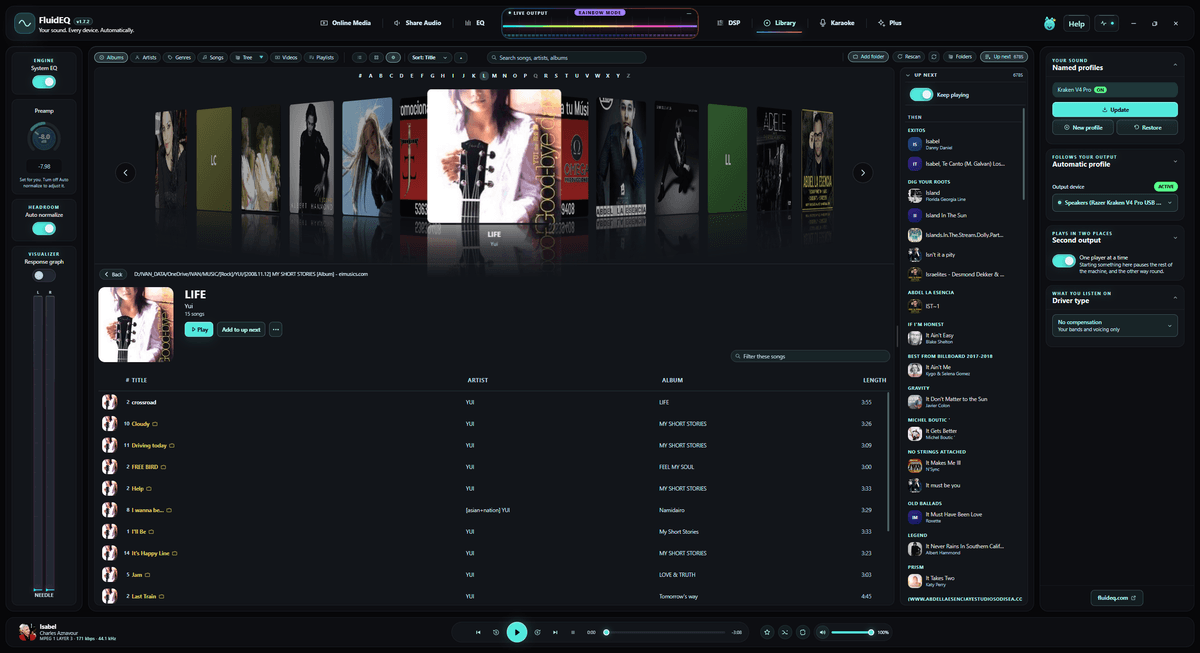Click Add to up next button
The width and height of the screenshot is (1200, 653).
[x=241, y=329]
